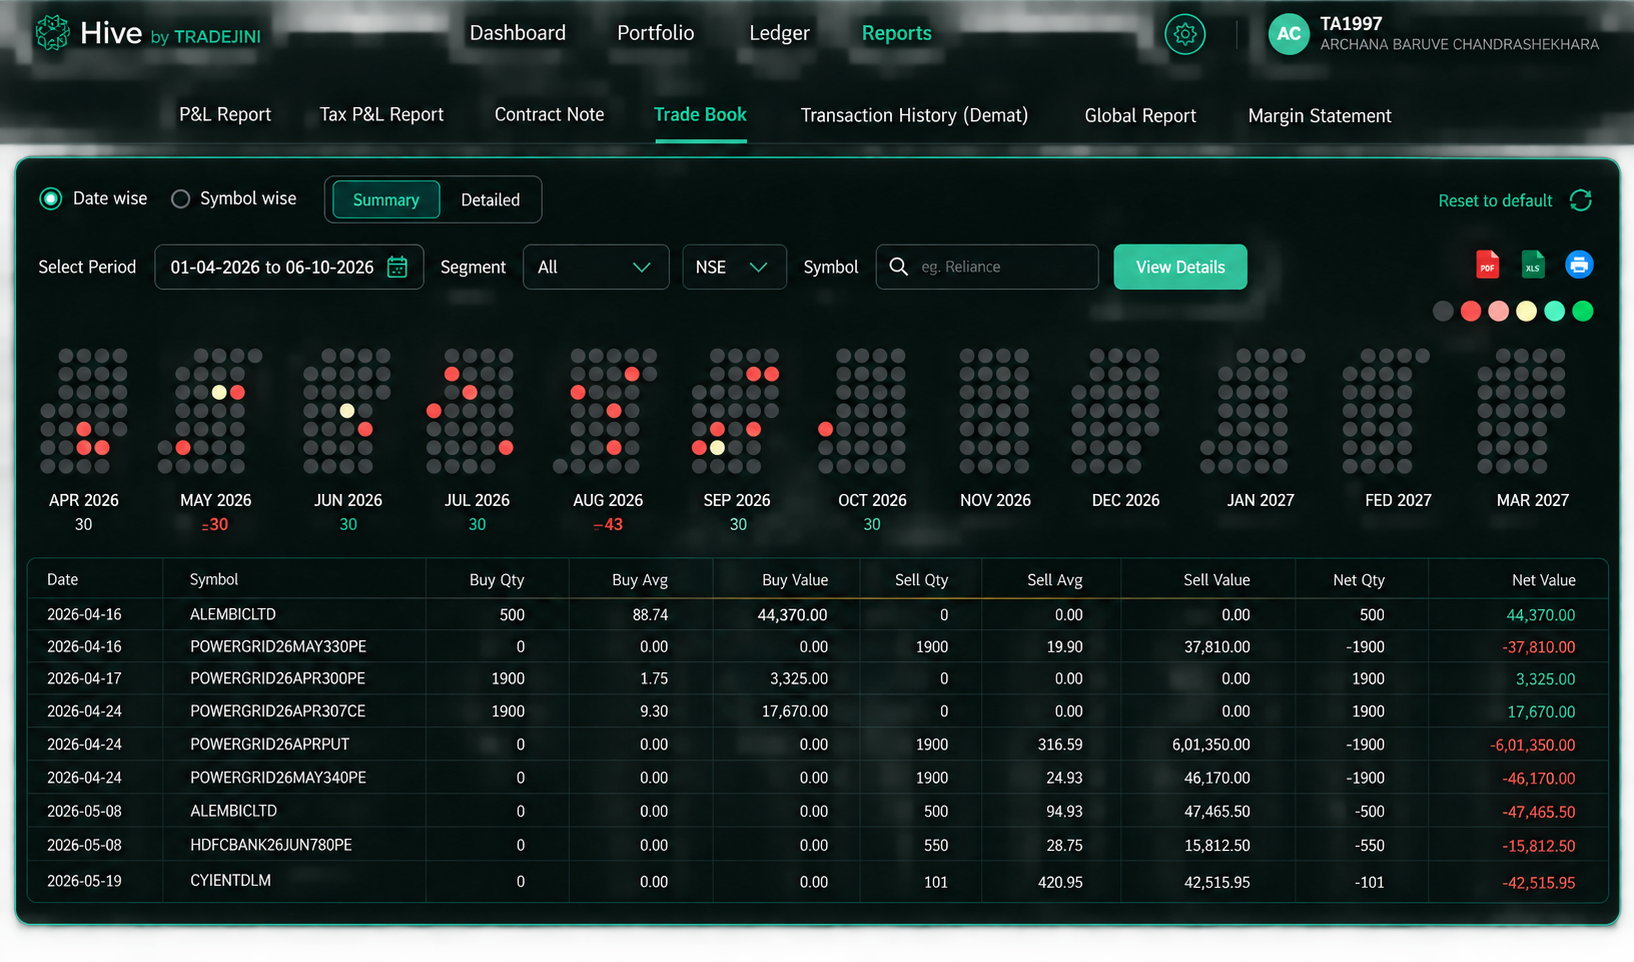Image resolution: width=1634 pixels, height=962 pixels.
Task: Select the Symbol wise radio option
Action: pyautogui.click(x=180, y=199)
